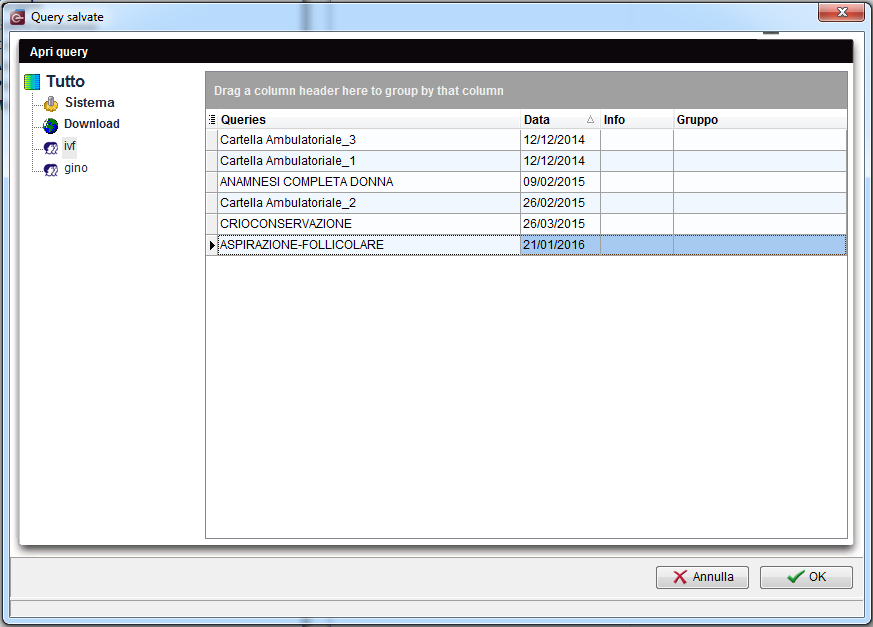This screenshot has height=627, width=873.
Task: Click the row indicator of ASPIRAZIONE-FOLLICOLARE
Action: tap(212, 245)
